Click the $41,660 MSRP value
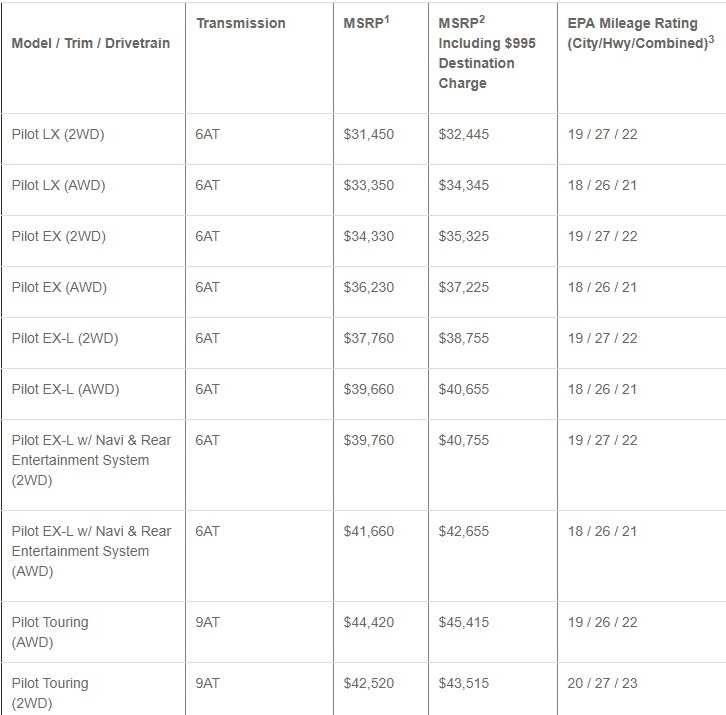726x715 pixels. click(368, 531)
